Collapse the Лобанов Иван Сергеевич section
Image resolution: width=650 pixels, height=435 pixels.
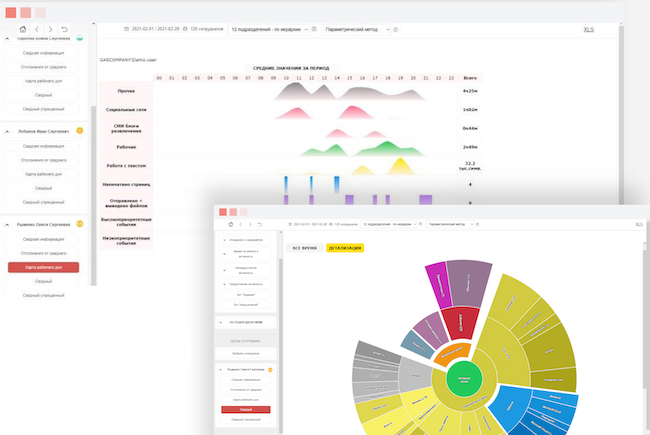[x=7, y=131]
